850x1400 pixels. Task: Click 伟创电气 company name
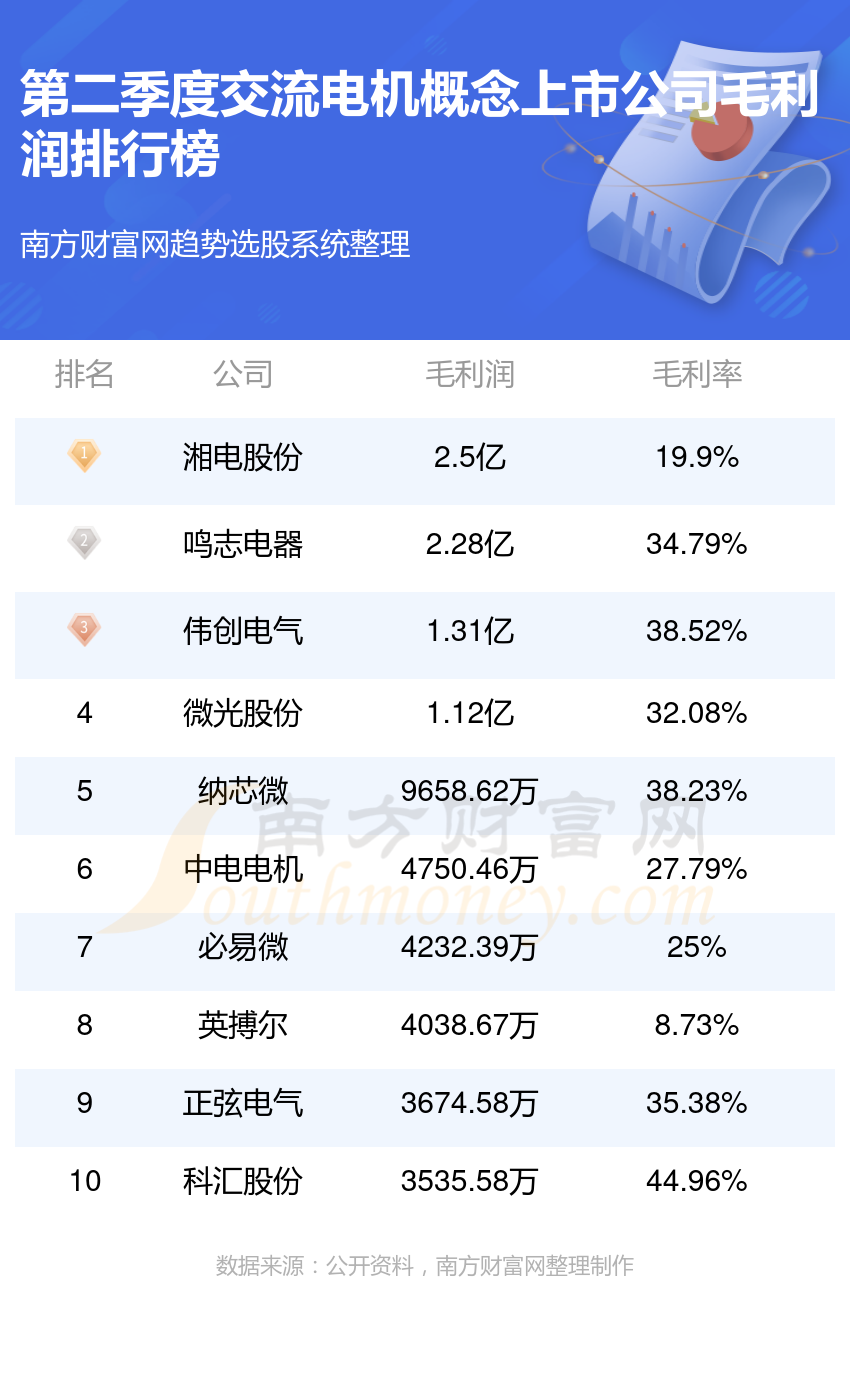[243, 631]
